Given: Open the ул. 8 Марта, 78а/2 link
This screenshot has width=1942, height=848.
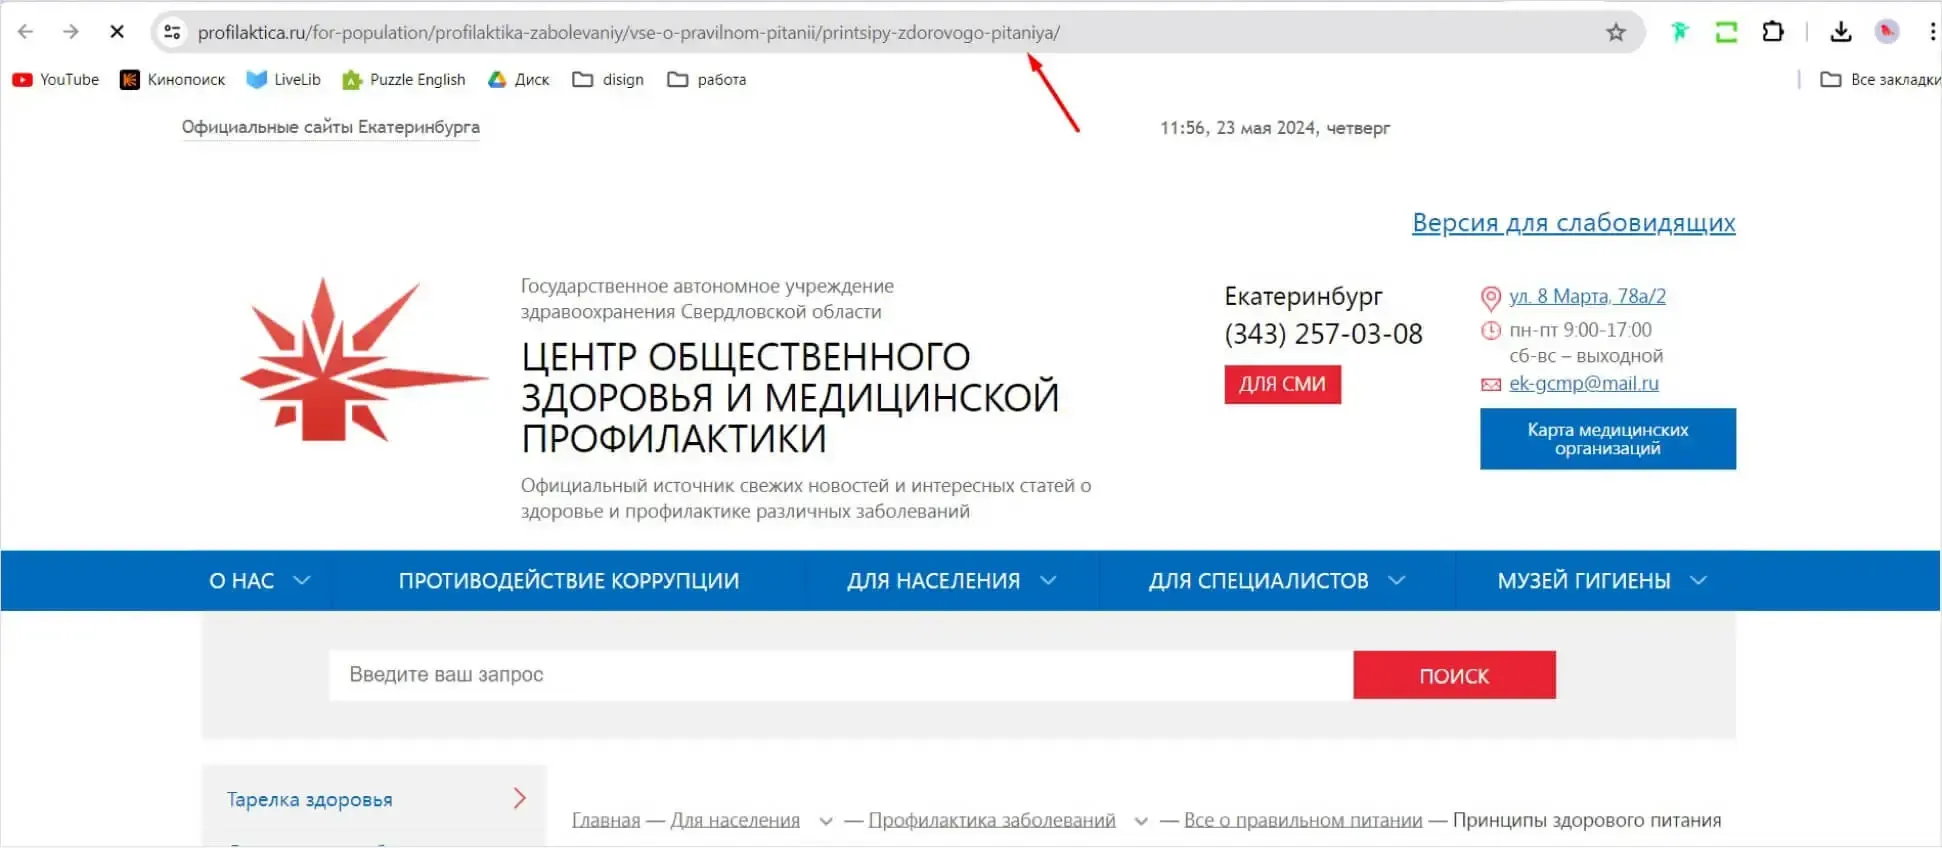Looking at the screenshot, I should point(1587,296).
